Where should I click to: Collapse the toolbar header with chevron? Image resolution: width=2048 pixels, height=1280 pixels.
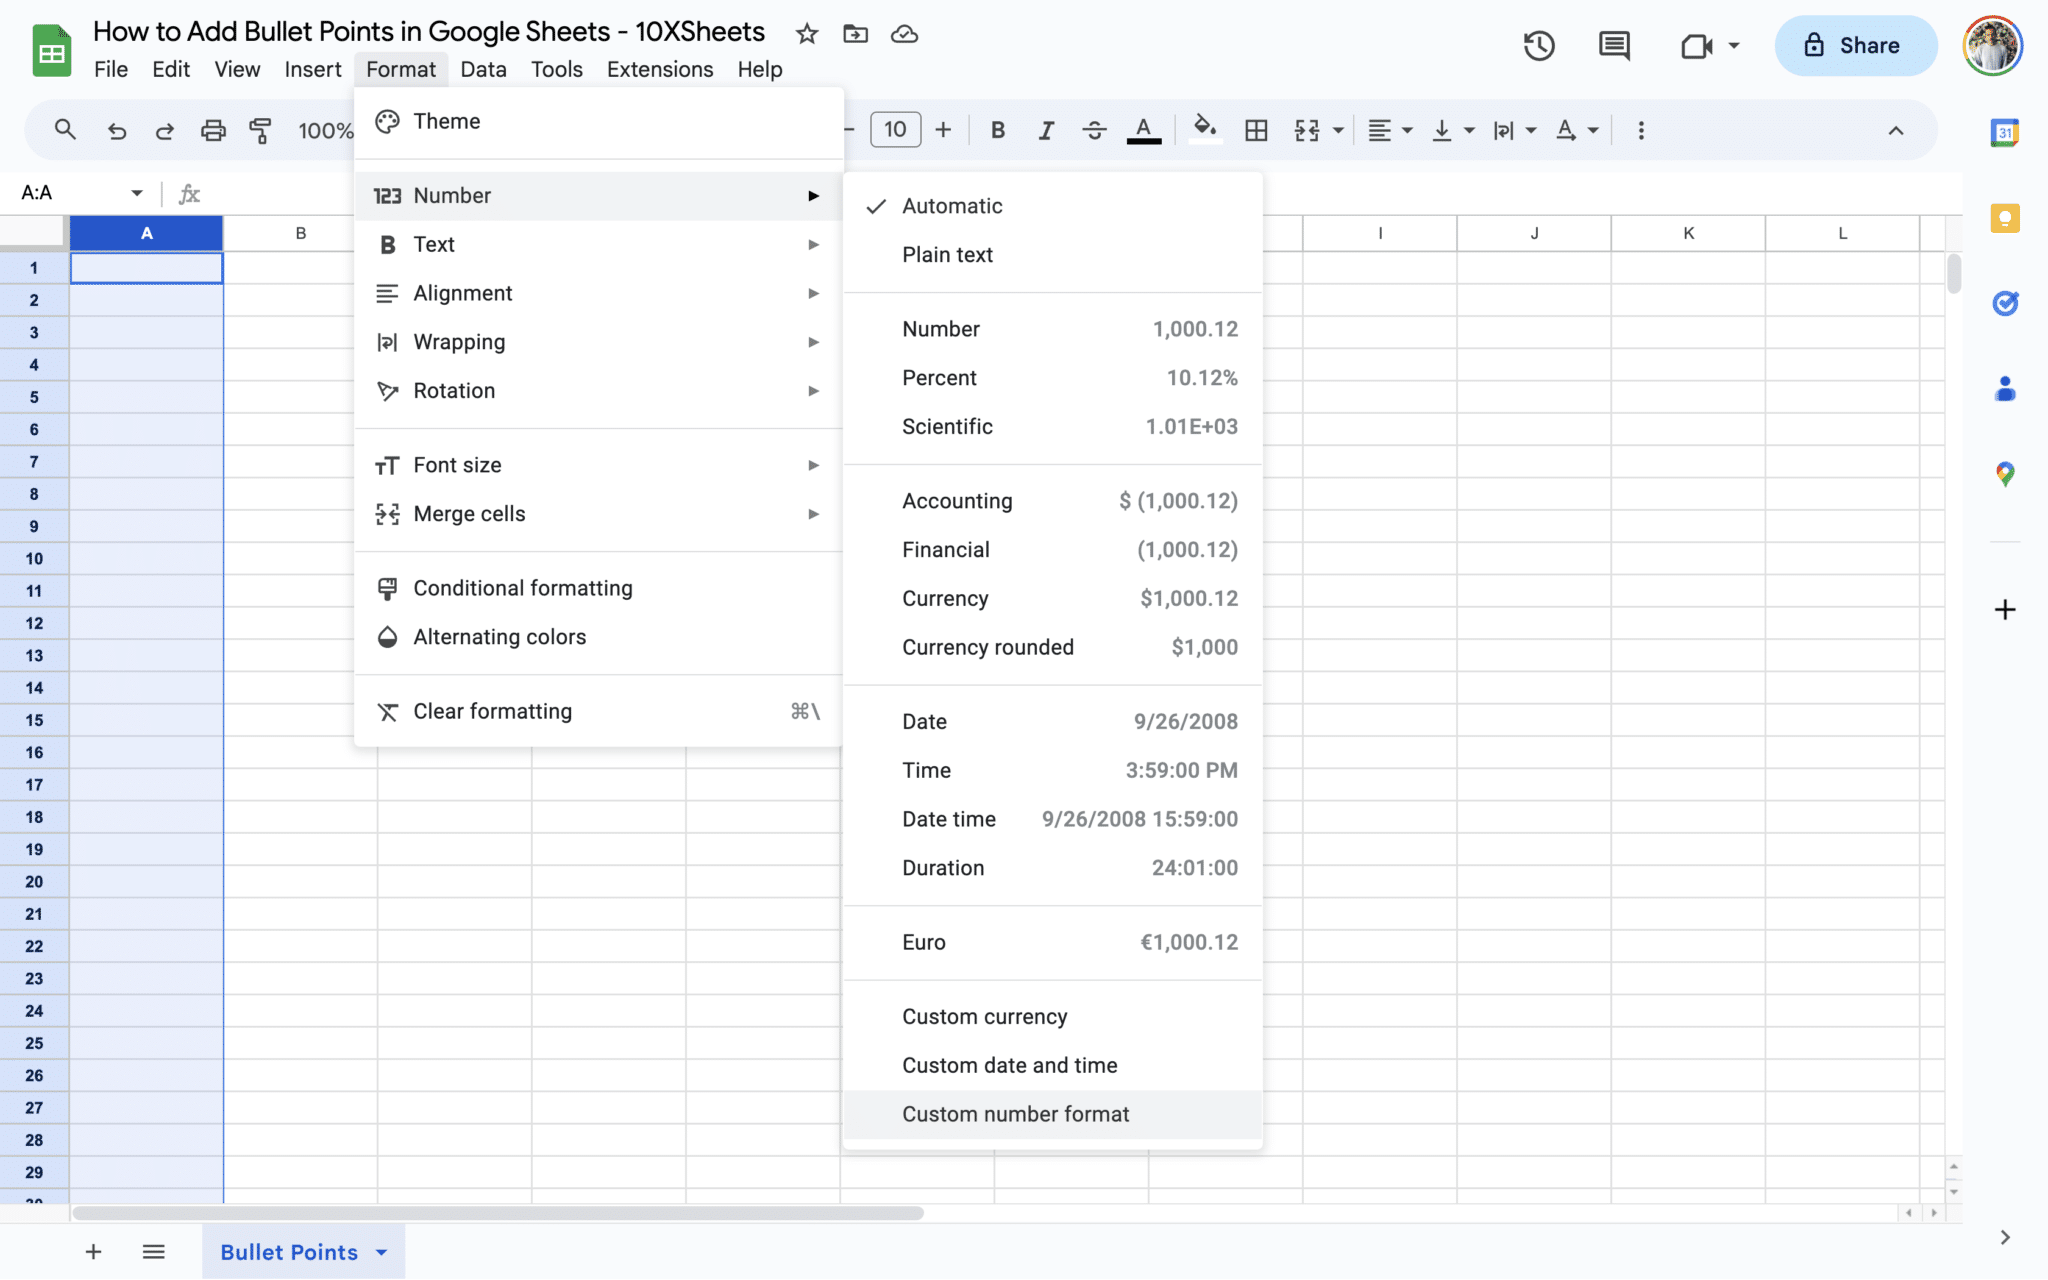[1895, 130]
